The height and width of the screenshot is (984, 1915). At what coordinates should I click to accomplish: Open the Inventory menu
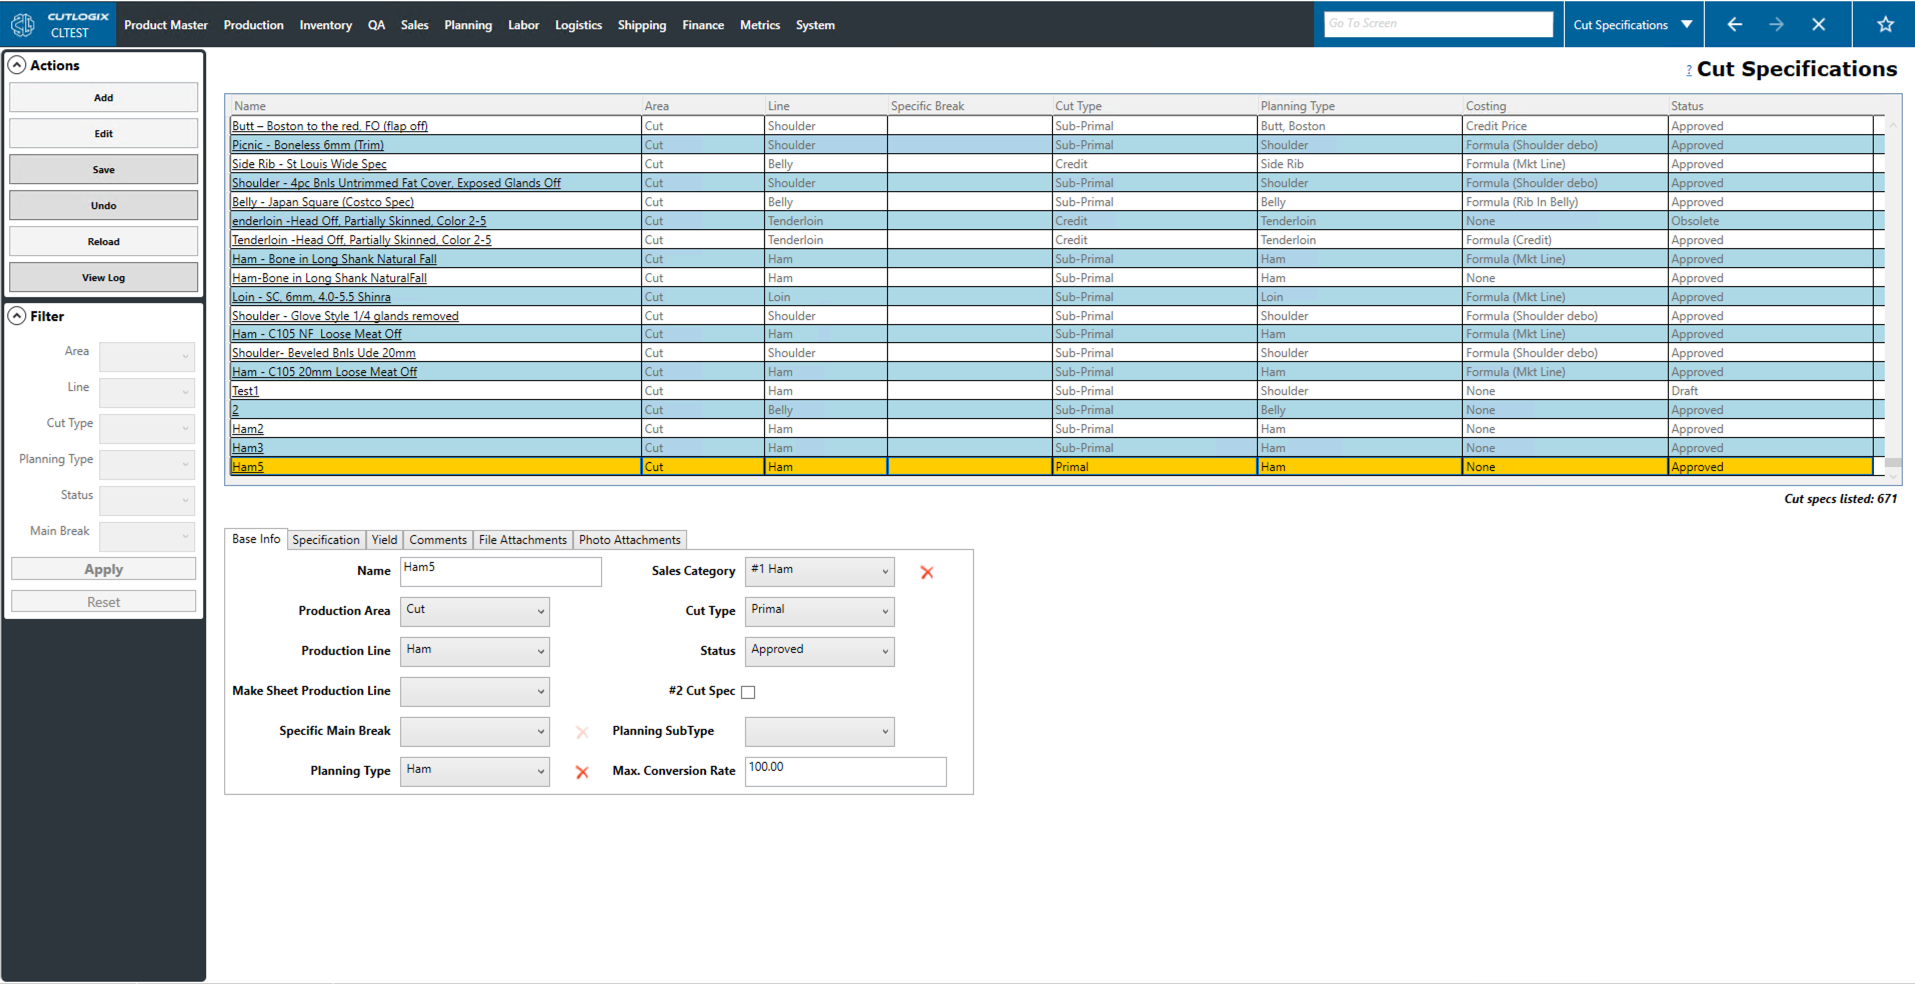[x=325, y=25]
